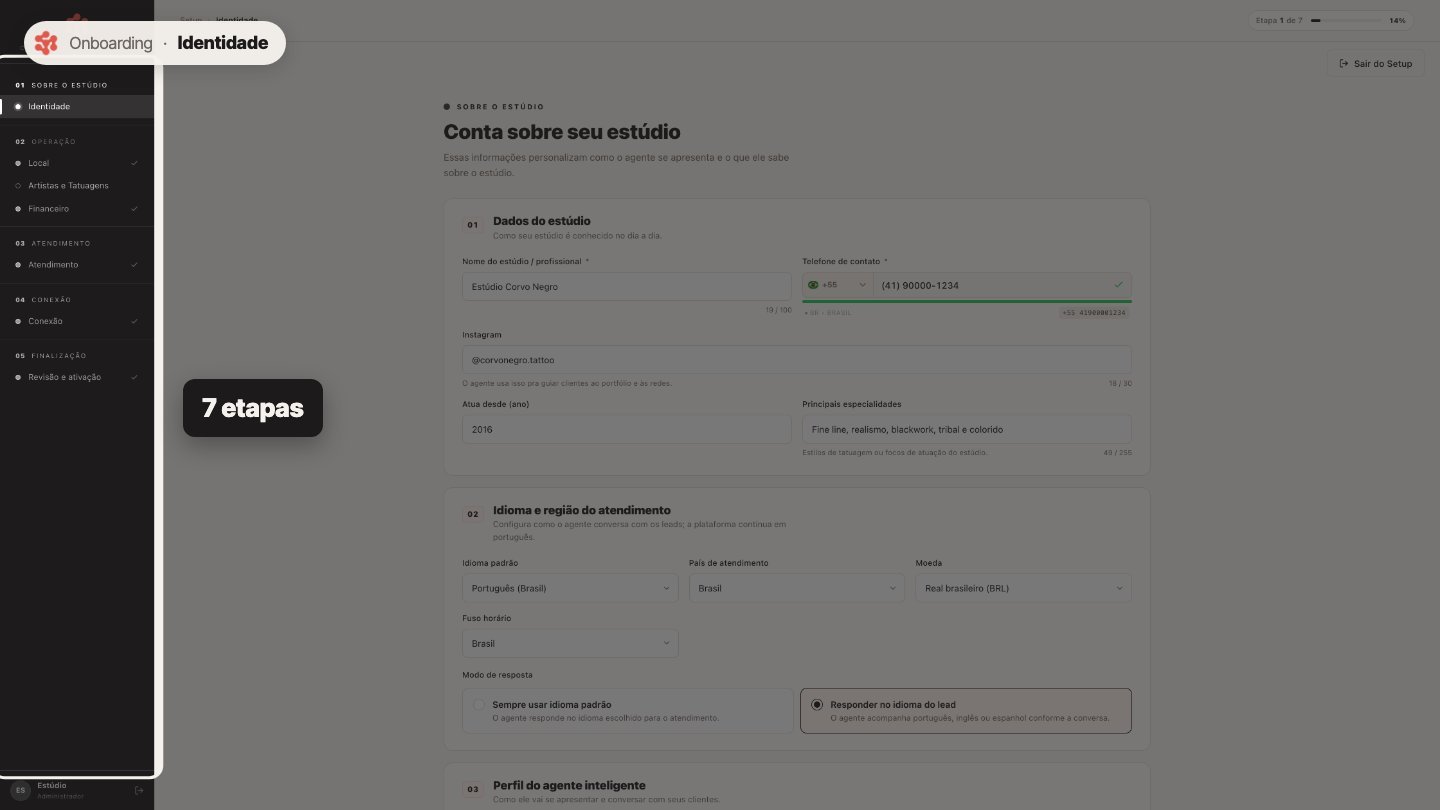The width and height of the screenshot is (1440, 810).
Task: Click the 01 badge beside Dados do estúdio
Action: point(473,226)
